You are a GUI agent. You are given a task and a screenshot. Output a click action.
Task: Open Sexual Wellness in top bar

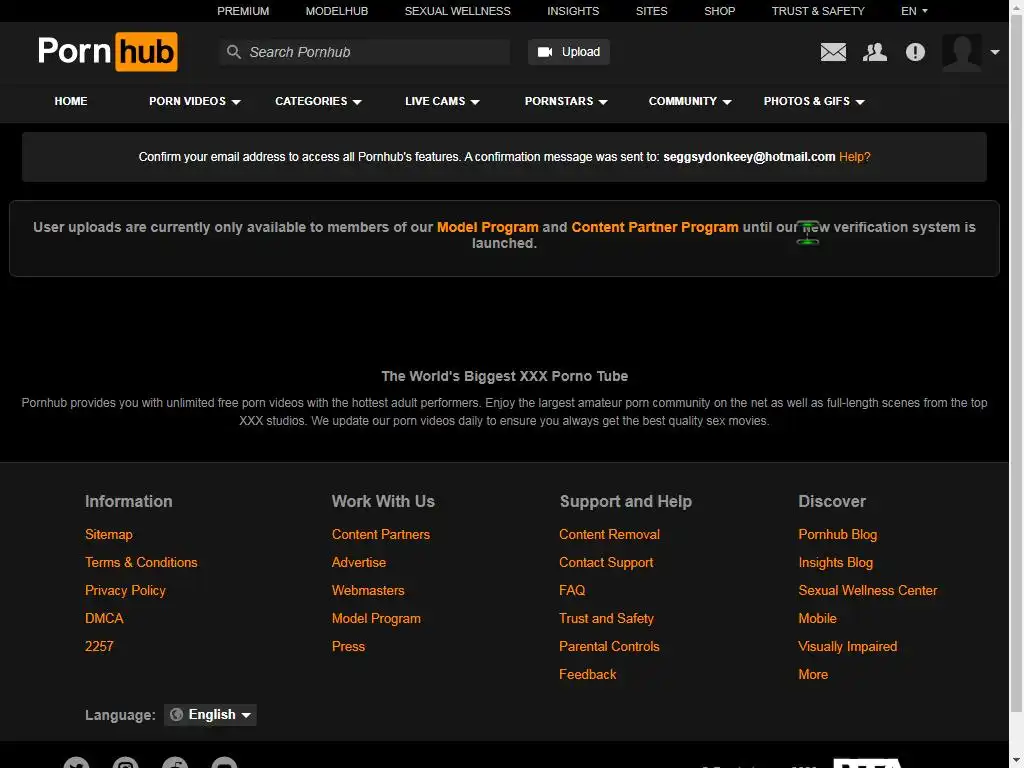458,11
